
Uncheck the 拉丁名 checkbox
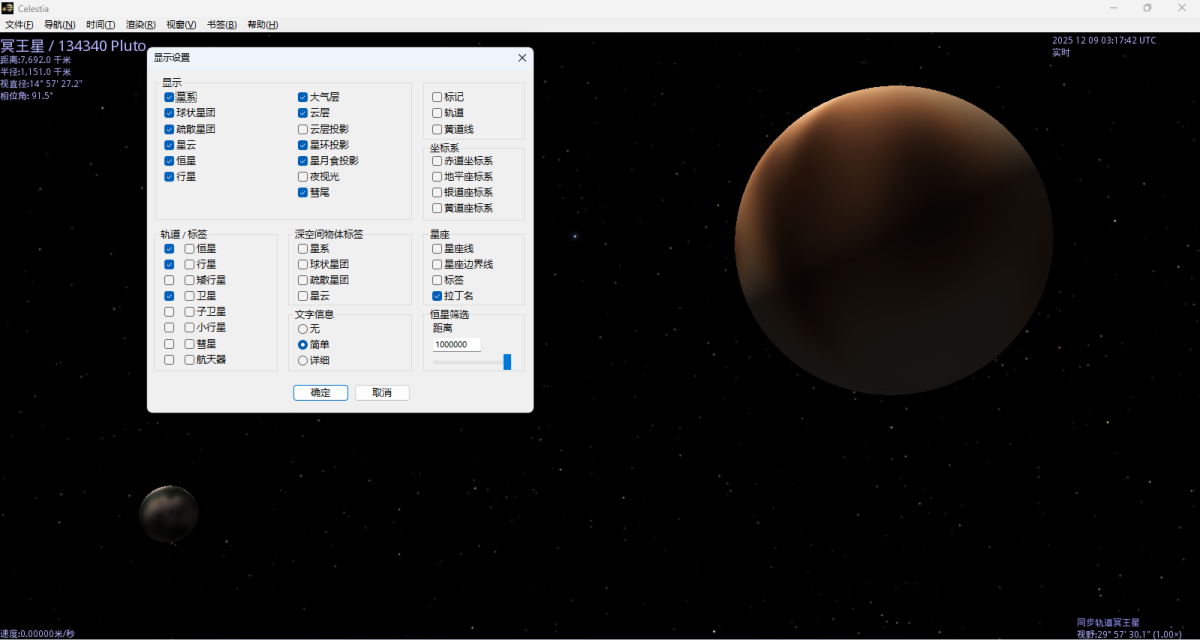pos(437,296)
